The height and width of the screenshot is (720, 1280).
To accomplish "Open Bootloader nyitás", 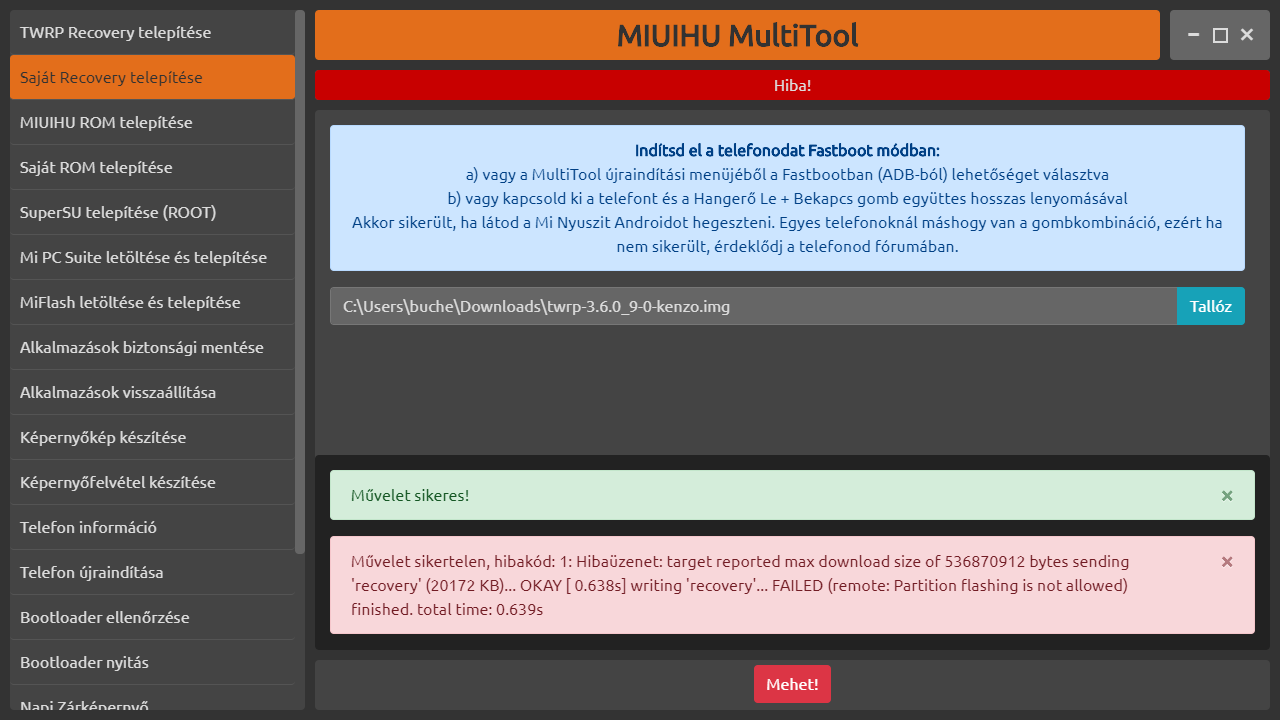I will point(152,662).
